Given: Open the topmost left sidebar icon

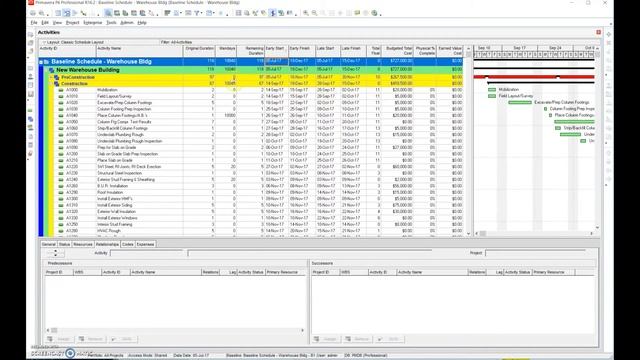Looking at the screenshot, I should [31, 34].
